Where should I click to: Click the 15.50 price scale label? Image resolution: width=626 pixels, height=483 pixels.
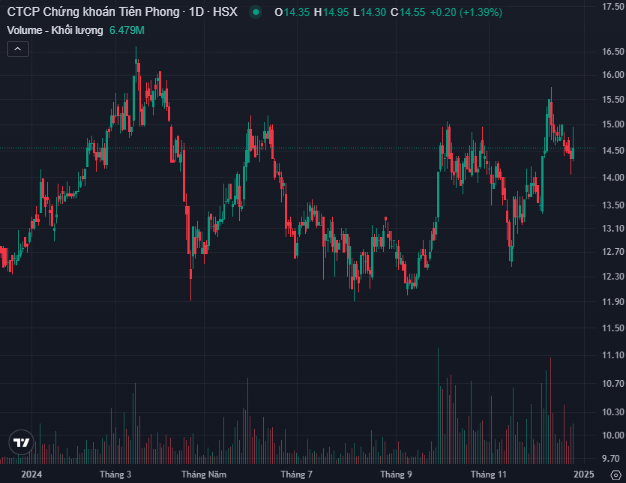(613, 99)
